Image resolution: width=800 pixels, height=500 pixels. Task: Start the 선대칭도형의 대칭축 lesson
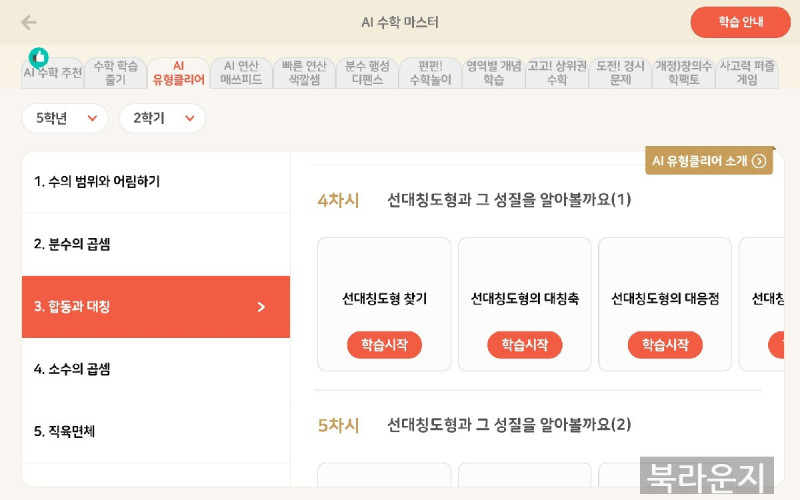525,345
